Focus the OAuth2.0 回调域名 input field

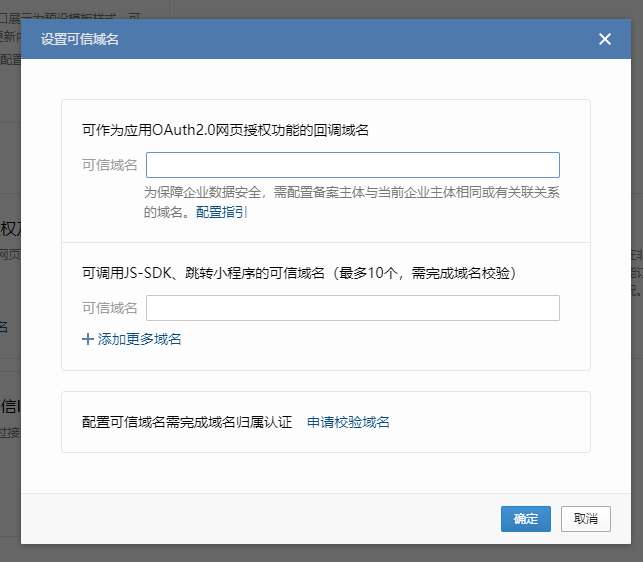point(352,165)
